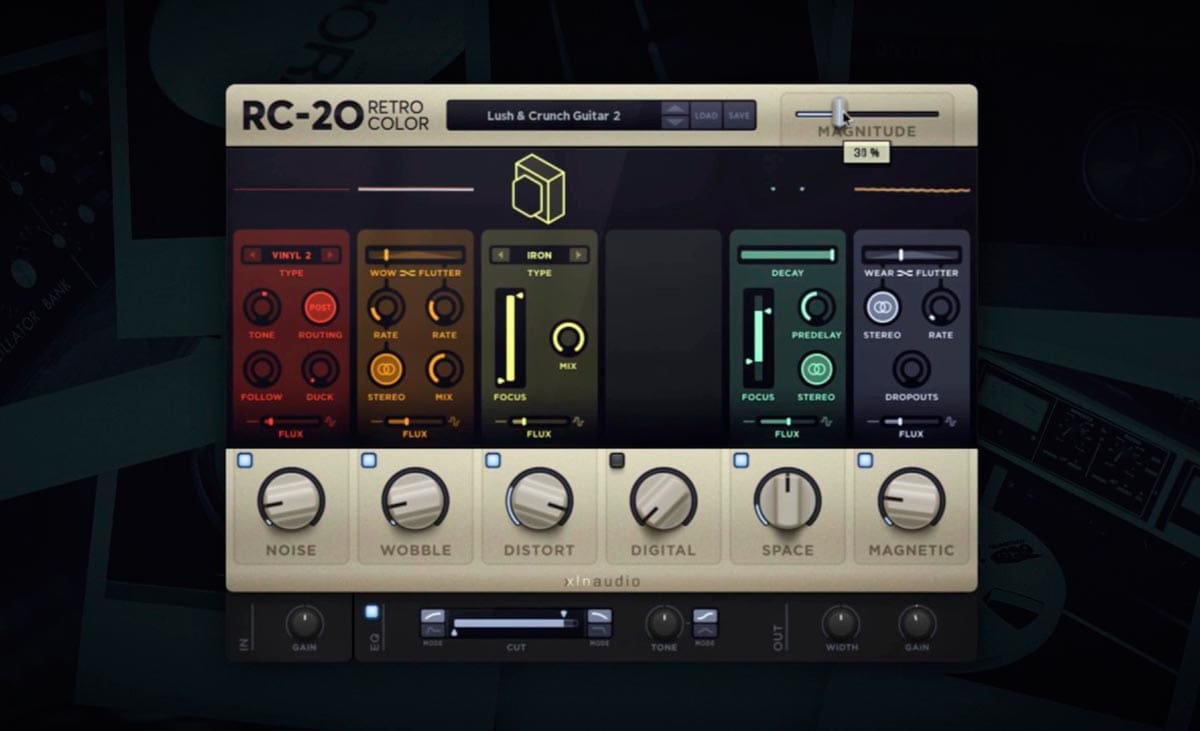Click the large MAGNETIC amount knob
1200x731 pixels.
click(x=911, y=499)
